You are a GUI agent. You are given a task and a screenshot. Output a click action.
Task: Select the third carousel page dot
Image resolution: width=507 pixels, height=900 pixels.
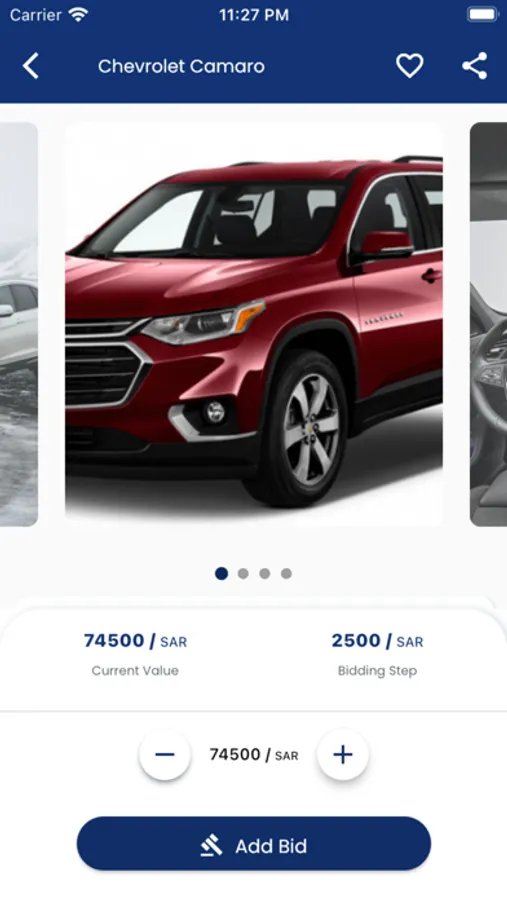[265, 573]
